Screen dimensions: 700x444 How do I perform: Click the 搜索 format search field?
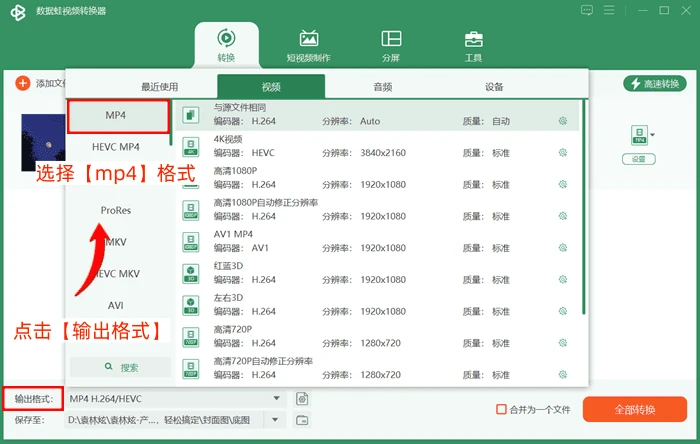pos(121,367)
